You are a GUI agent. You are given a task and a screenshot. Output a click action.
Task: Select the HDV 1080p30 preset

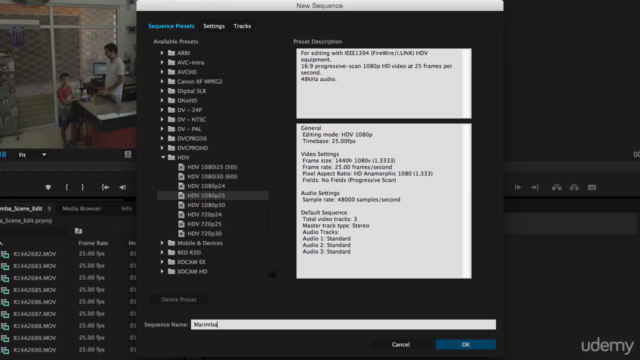pyautogui.click(x=206, y=205)
